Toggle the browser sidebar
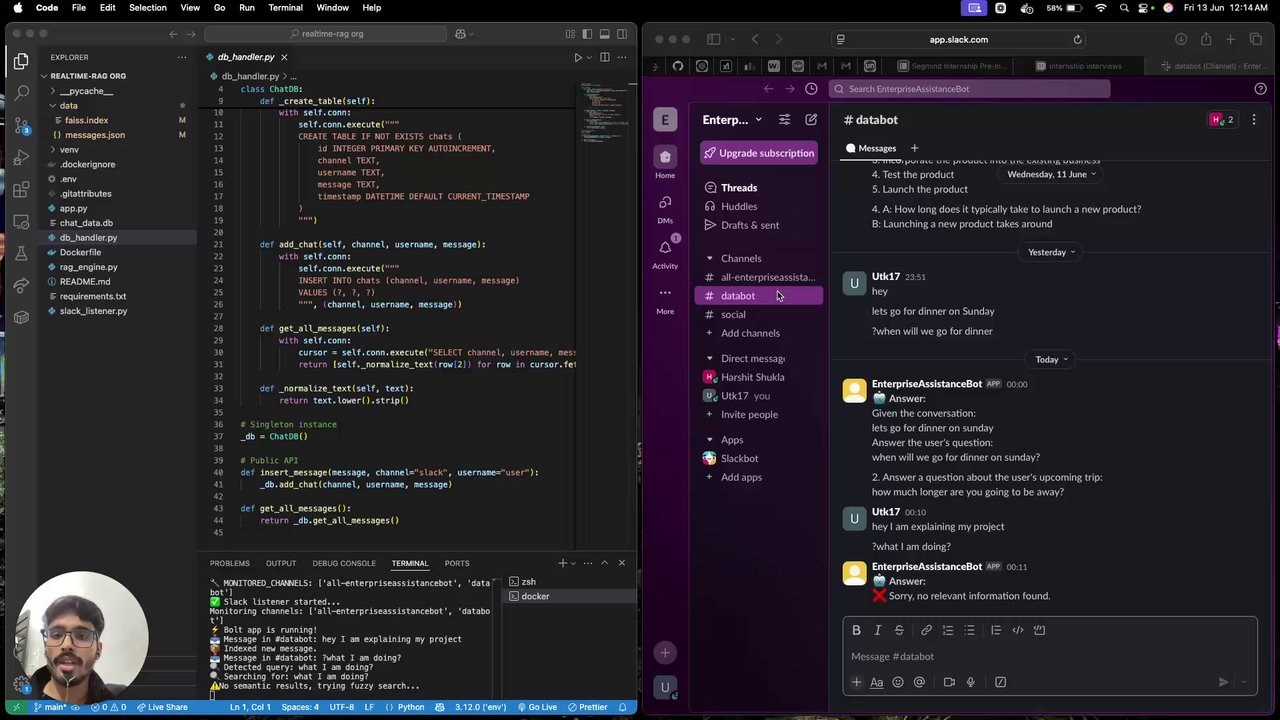1280x720 pixels. (713, 40)
